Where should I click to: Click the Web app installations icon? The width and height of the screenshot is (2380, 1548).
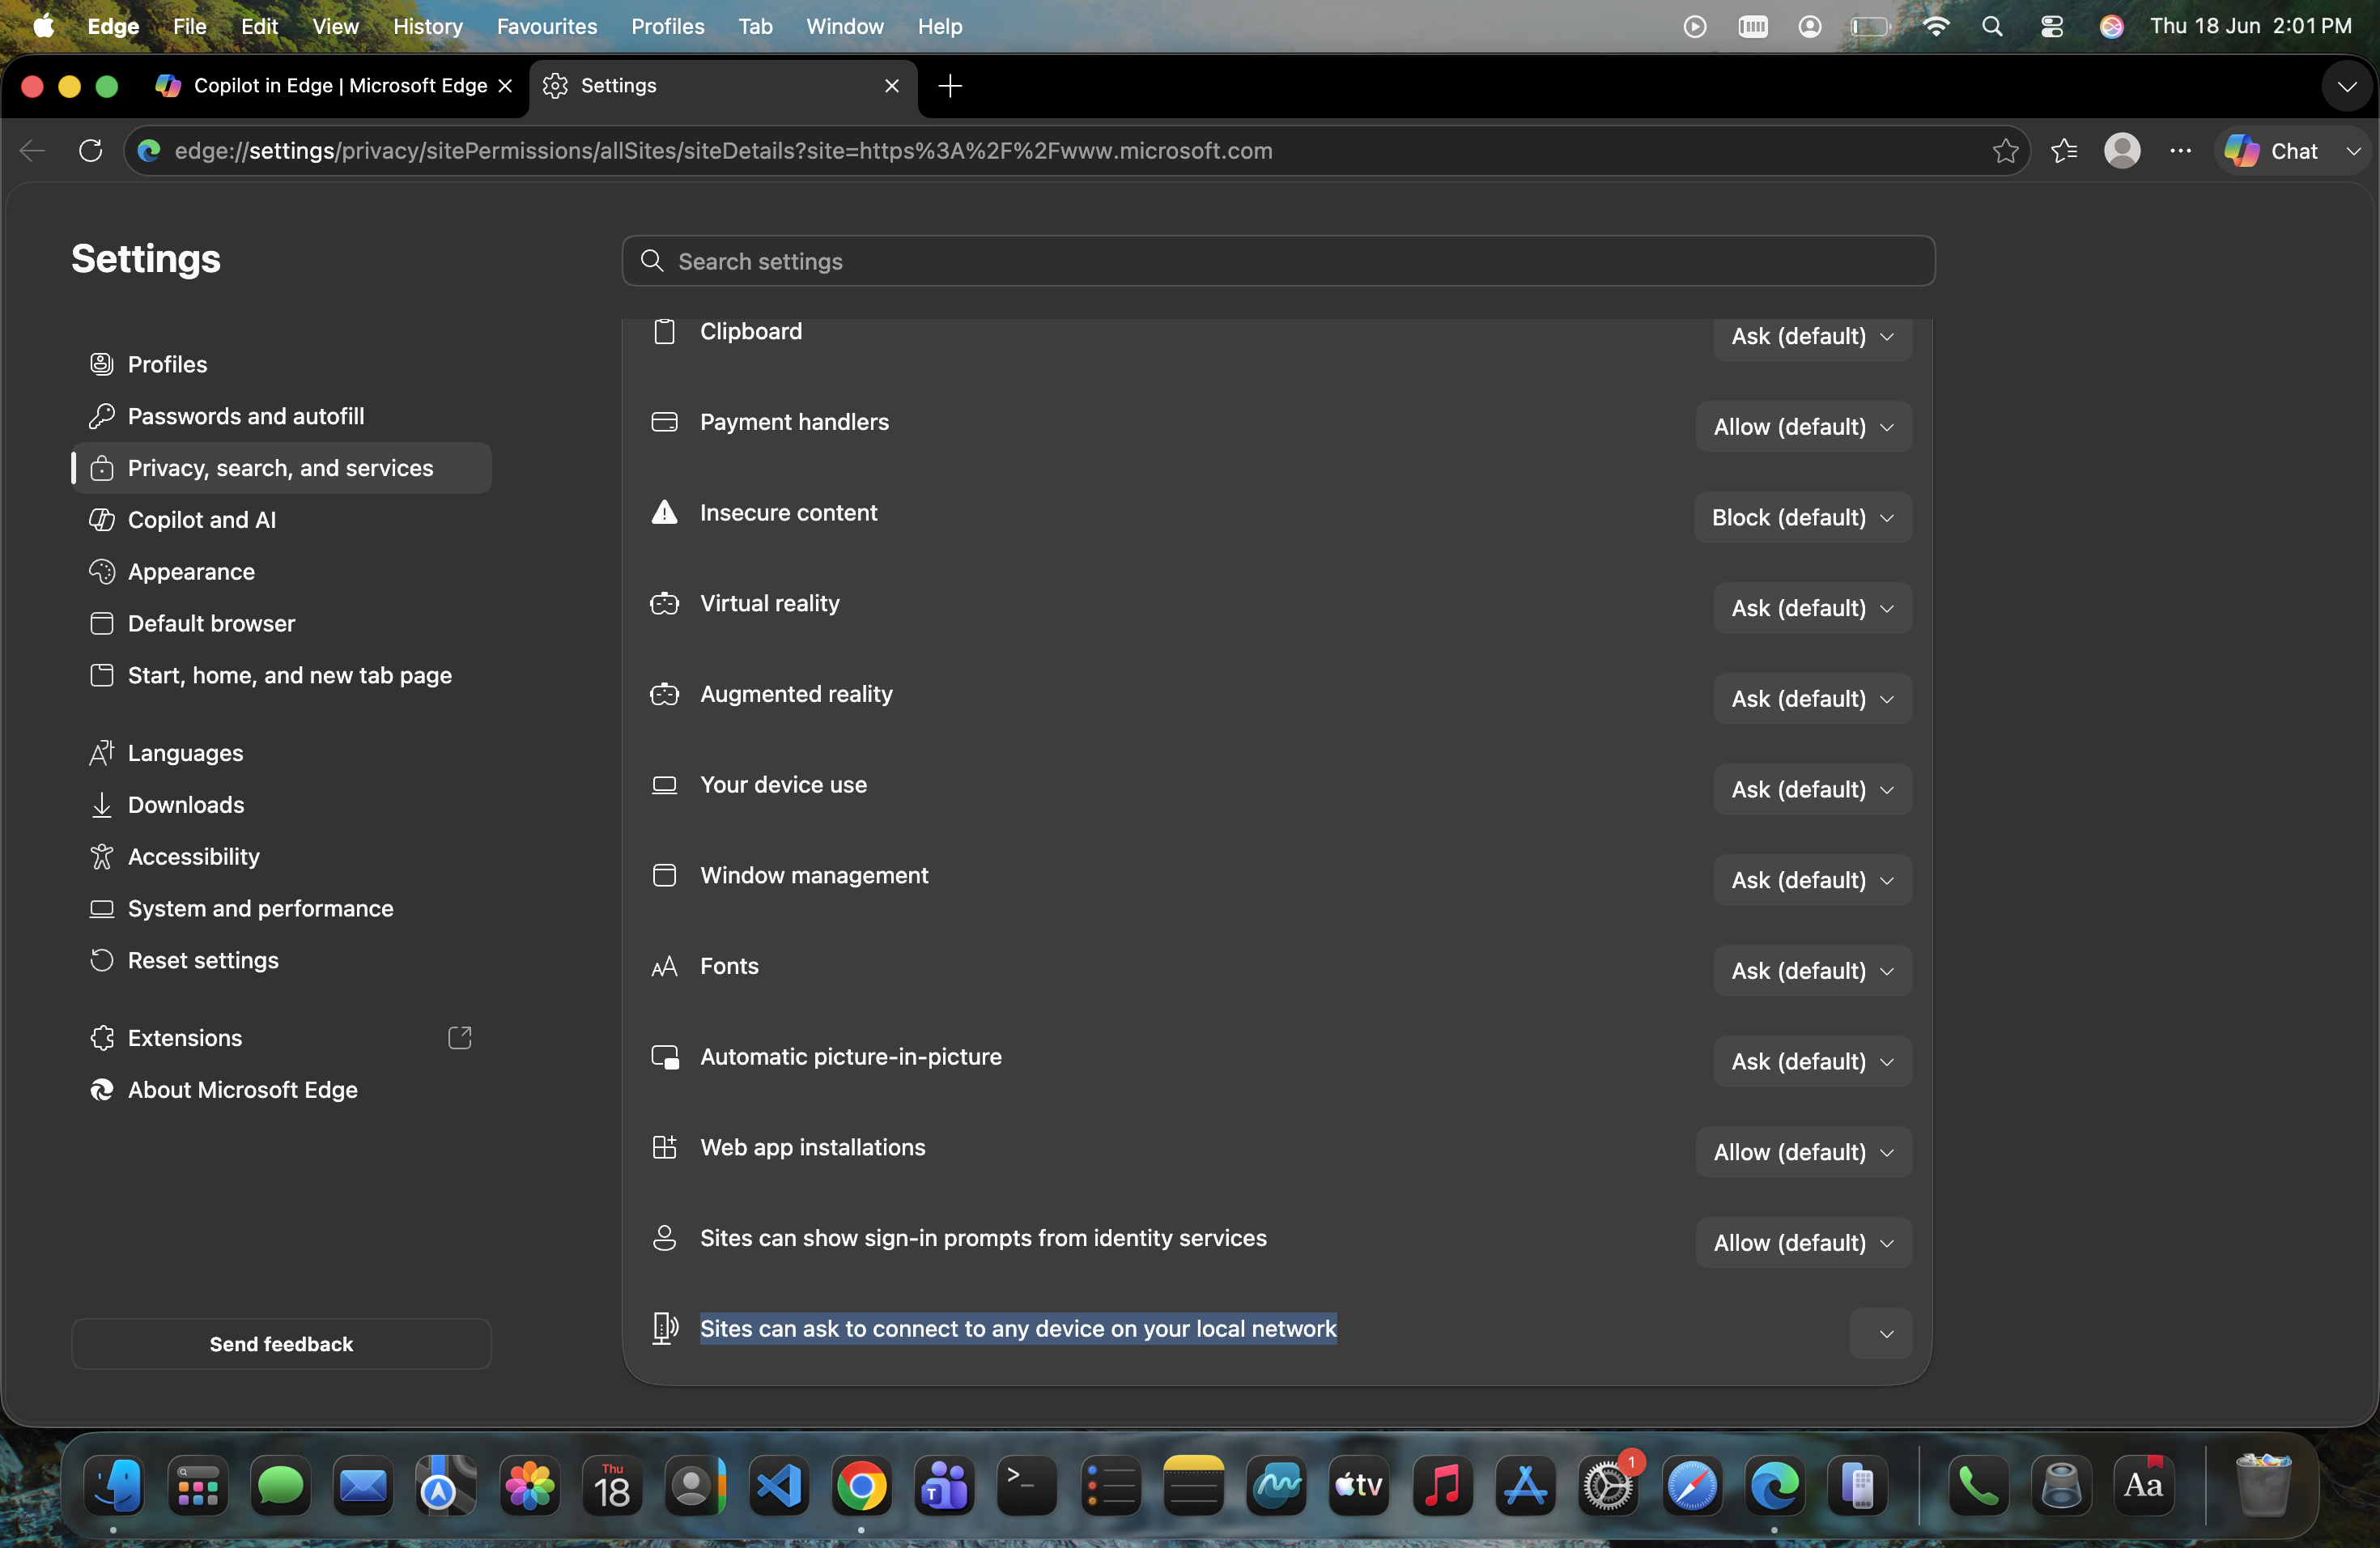tap(665, 1148)
